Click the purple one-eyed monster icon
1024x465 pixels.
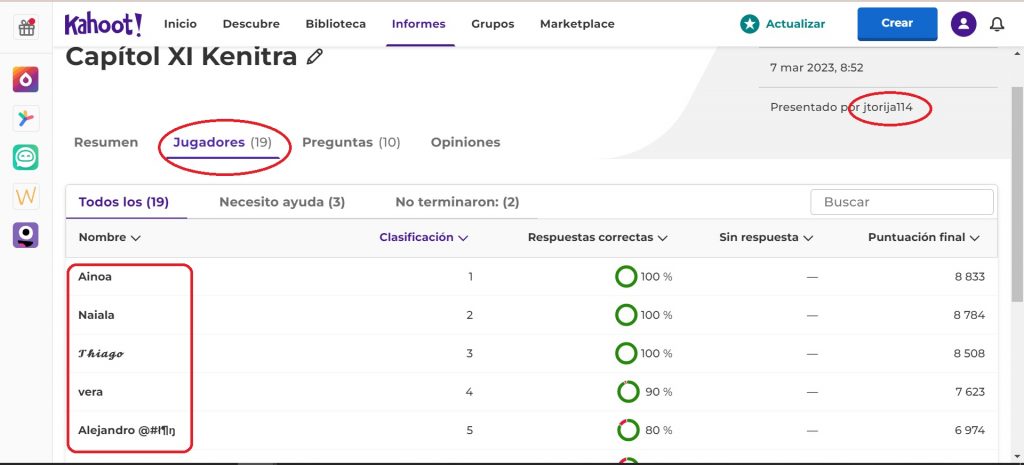(x=26, y=235)
